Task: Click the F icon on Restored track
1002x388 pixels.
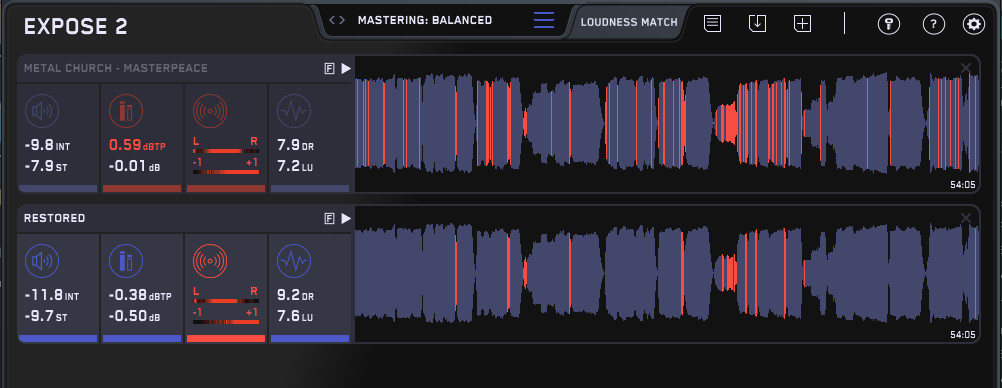Action: [330, 219]
